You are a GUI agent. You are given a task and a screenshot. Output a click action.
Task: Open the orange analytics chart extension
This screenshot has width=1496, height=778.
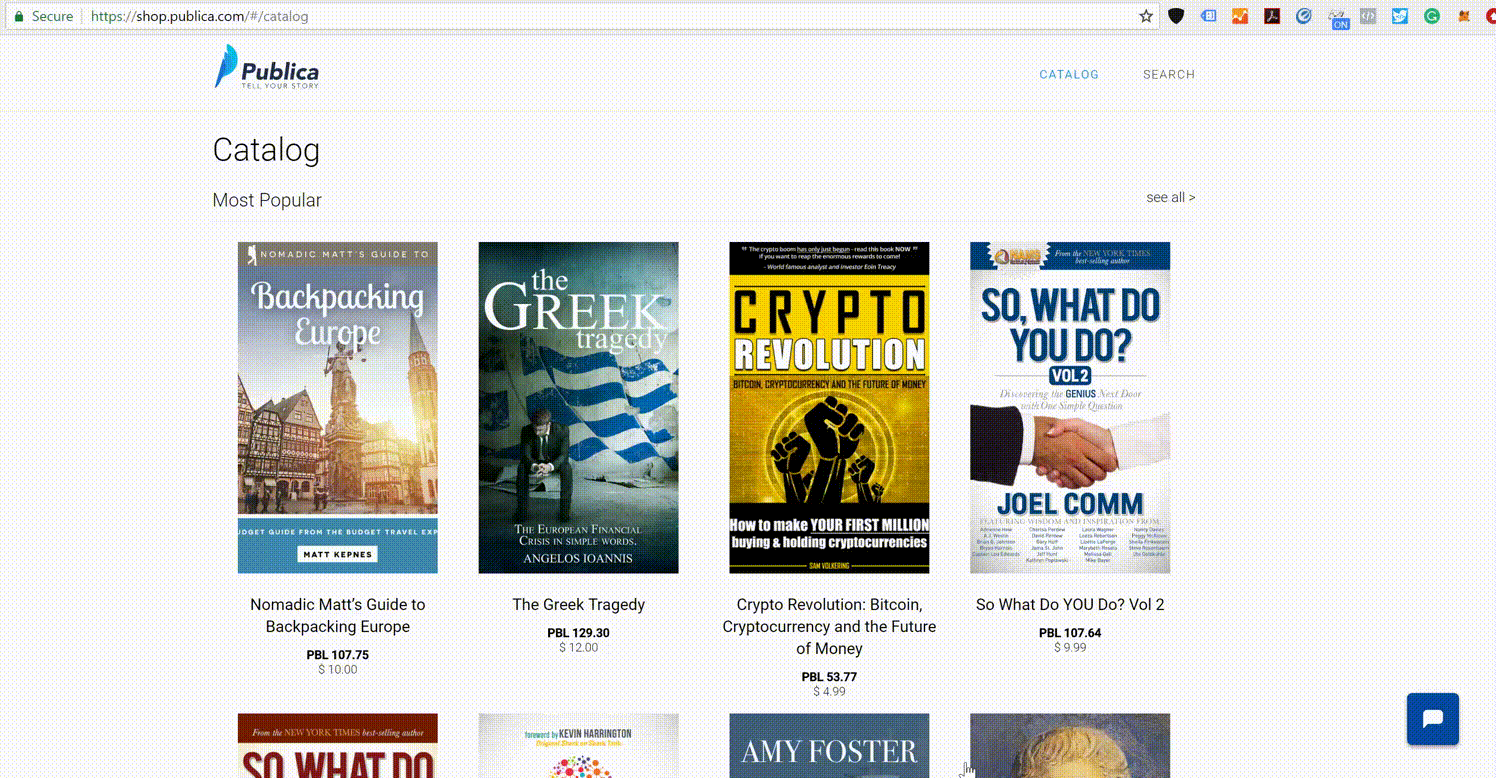point(1240,16)
